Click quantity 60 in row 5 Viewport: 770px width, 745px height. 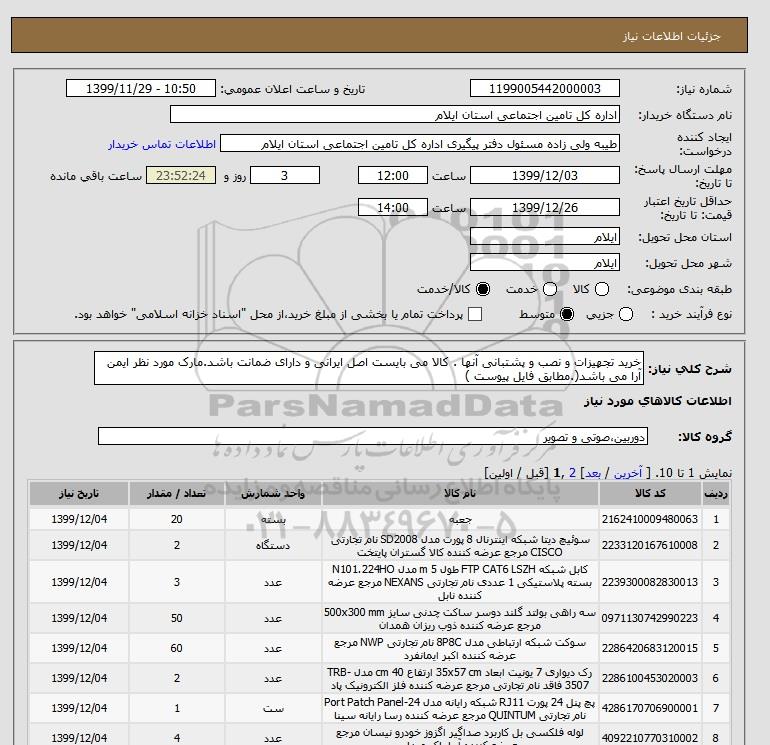point(177,648)
